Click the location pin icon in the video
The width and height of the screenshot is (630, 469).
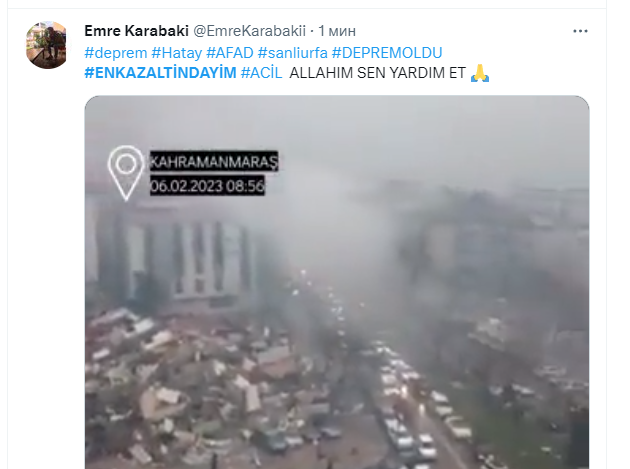click(126, 173)
